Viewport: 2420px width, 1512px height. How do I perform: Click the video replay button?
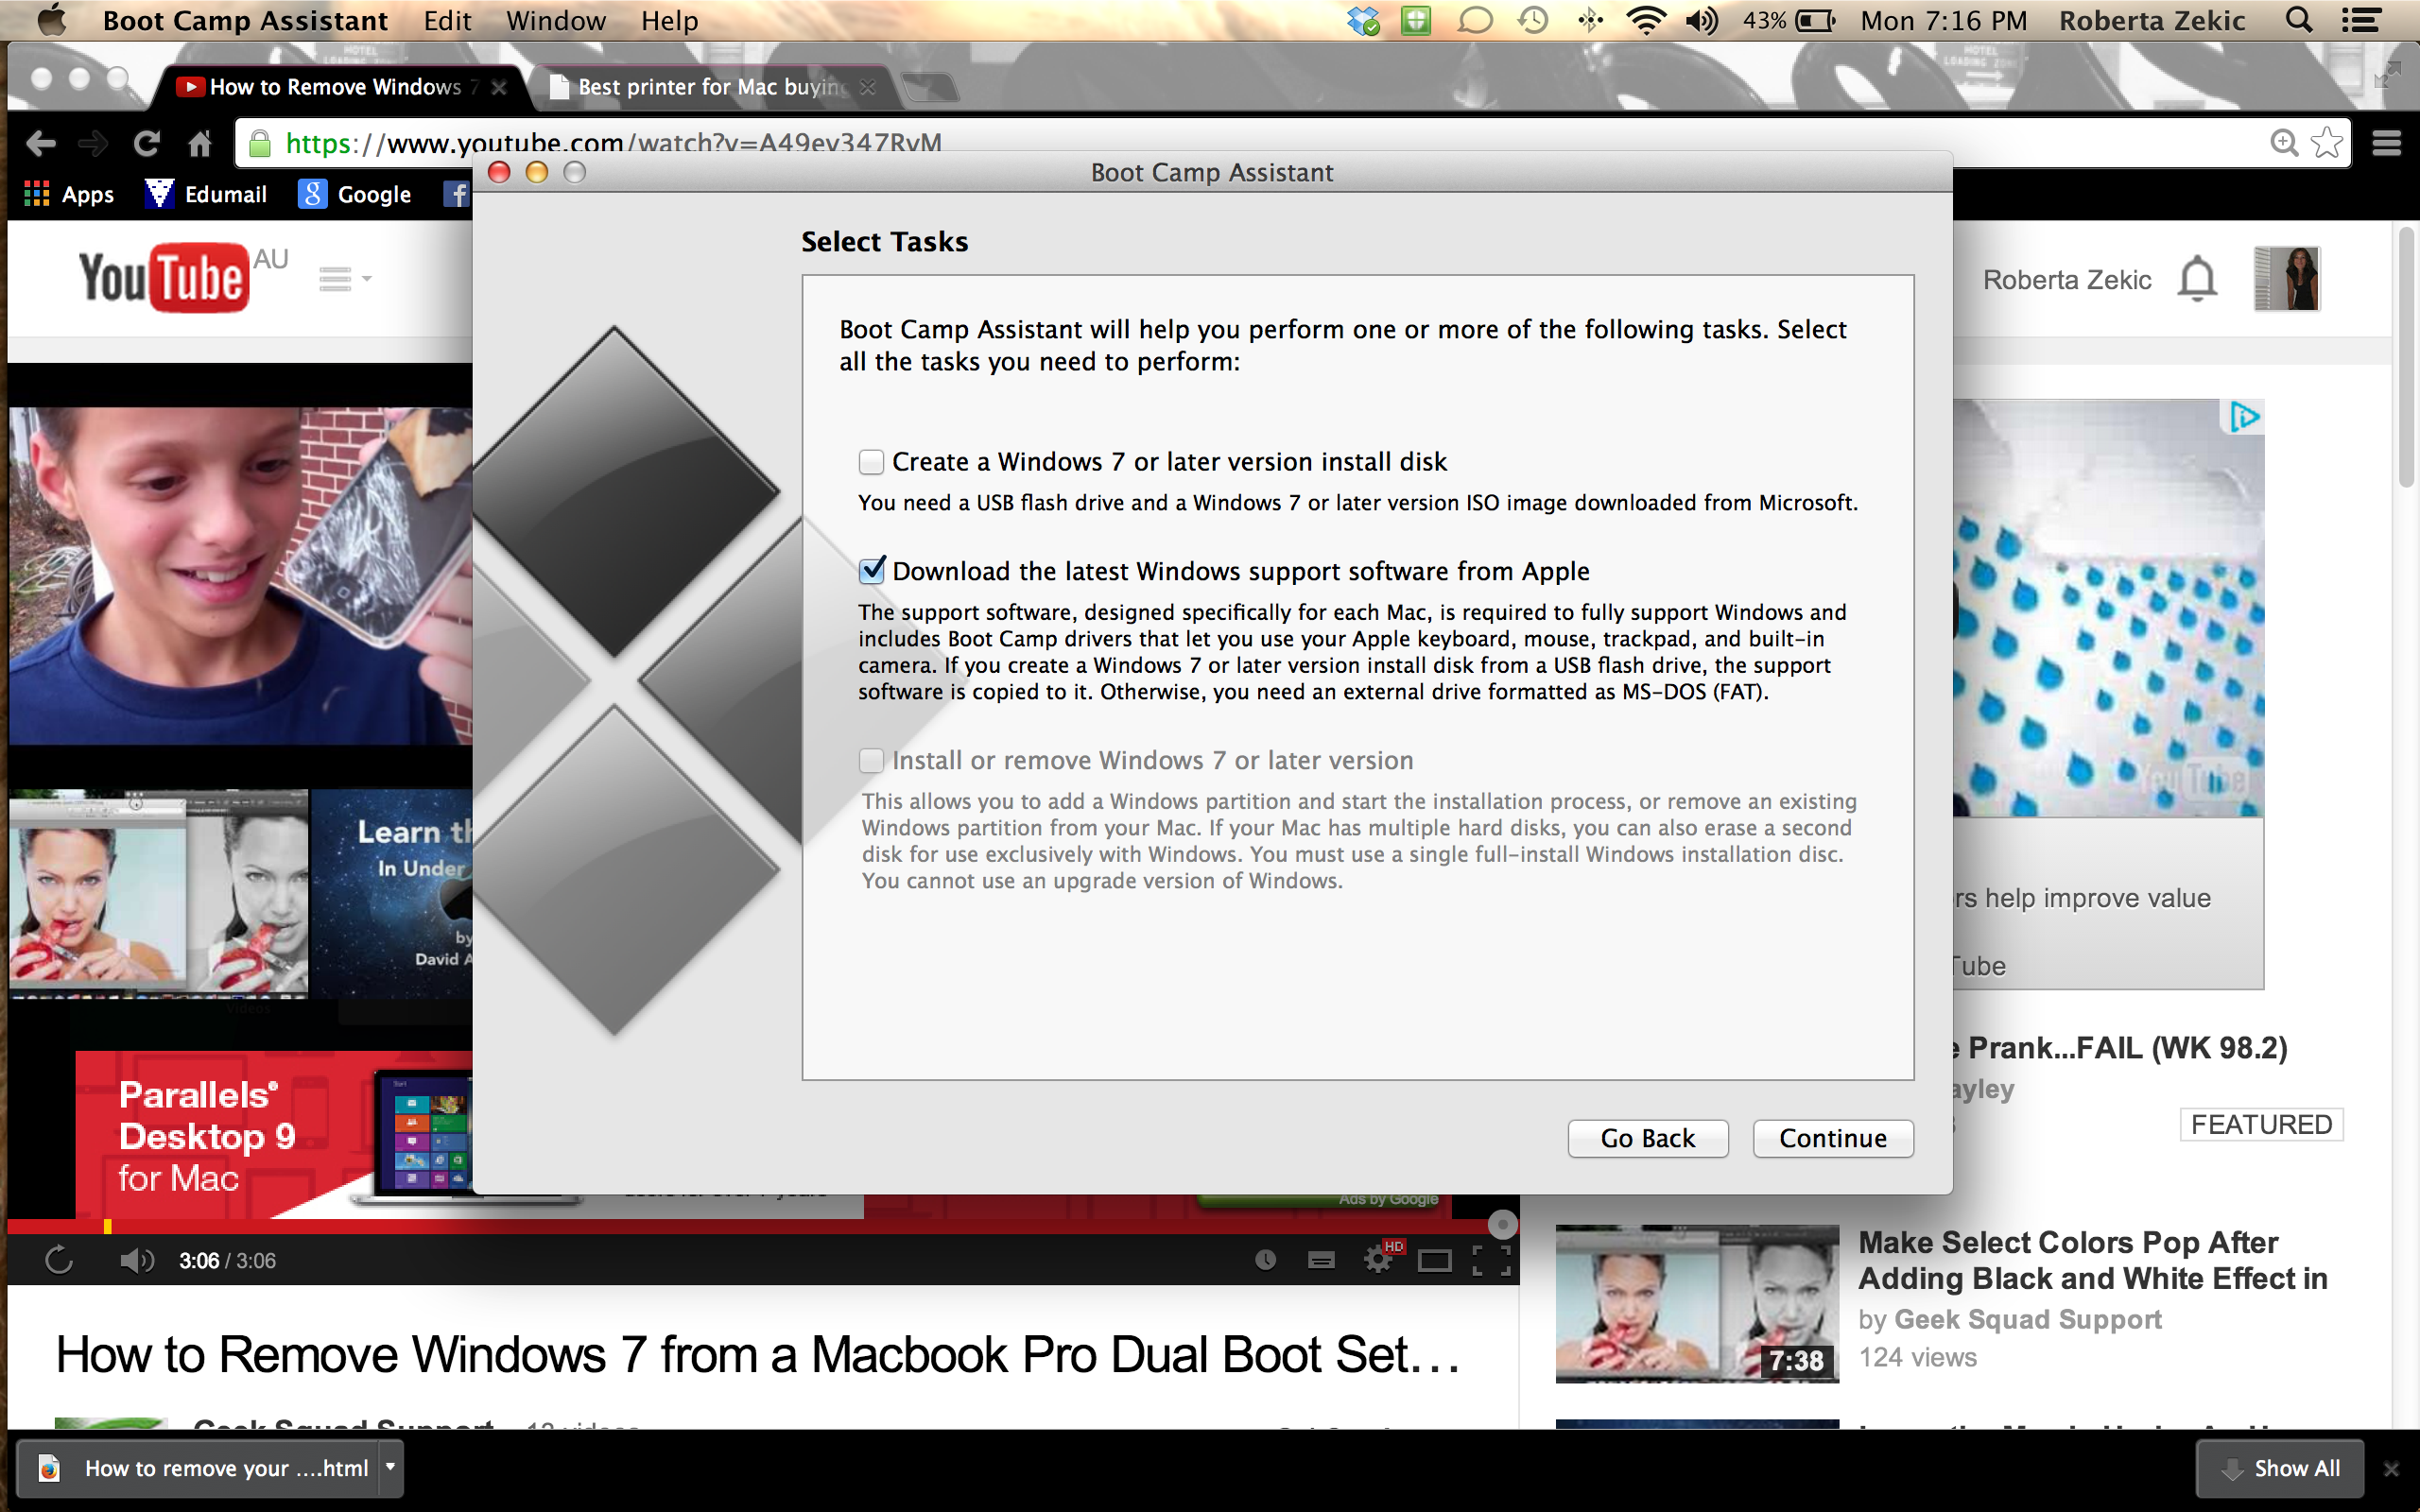click(x=59, y=1261)
